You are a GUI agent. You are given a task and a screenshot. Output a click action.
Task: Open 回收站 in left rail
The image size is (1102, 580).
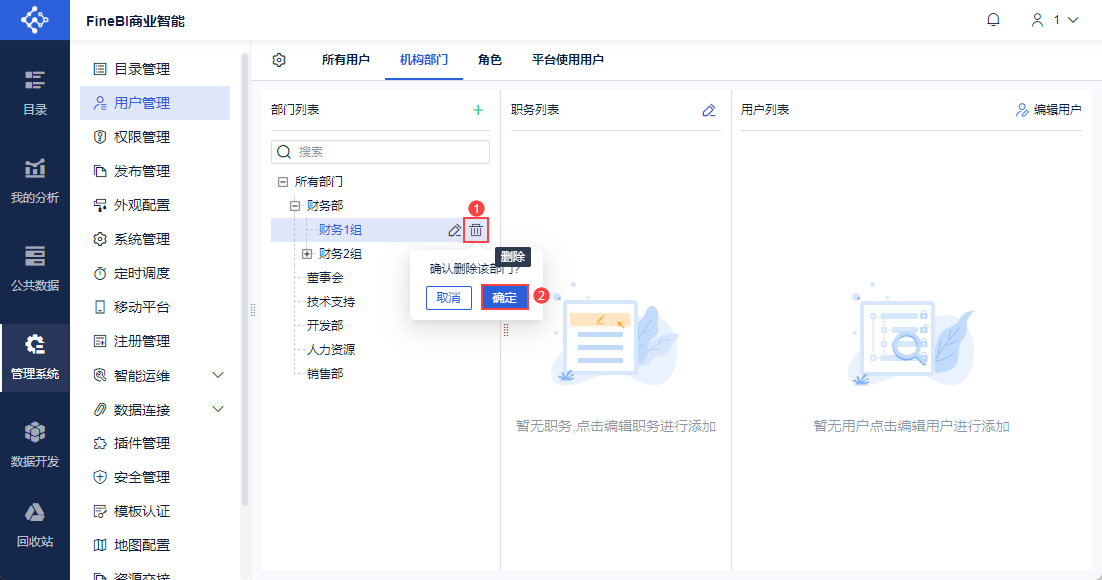pos(34,525)
